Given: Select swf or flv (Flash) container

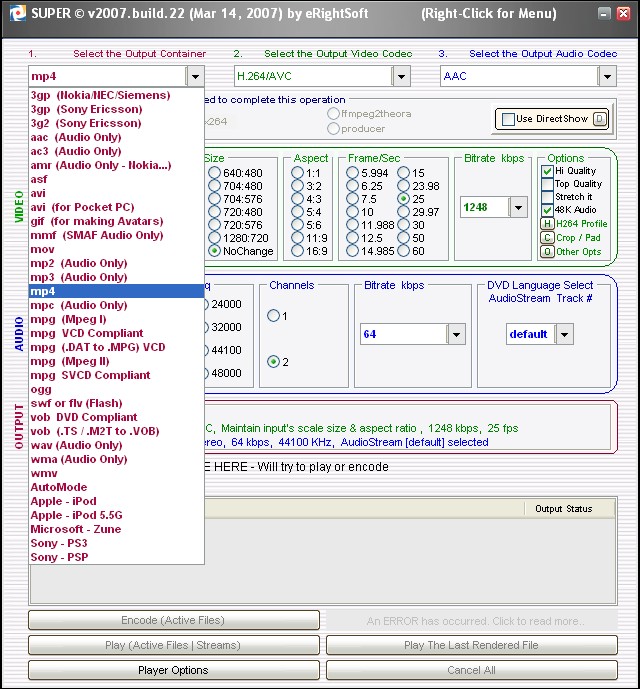Looking at the screenshot, I should click(116, 403).
